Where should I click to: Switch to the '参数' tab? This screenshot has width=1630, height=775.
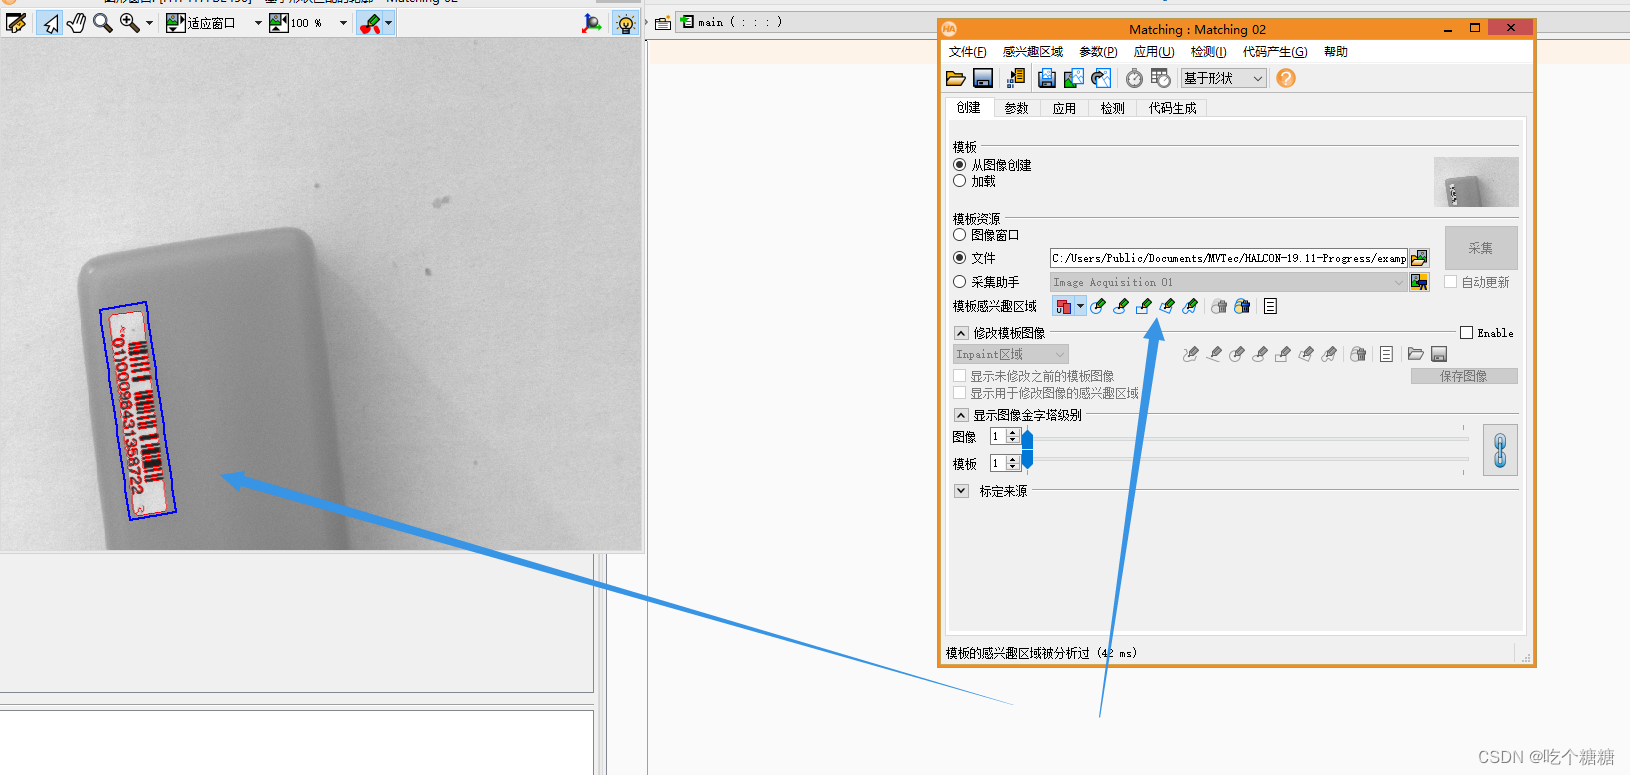(1017, 108)
